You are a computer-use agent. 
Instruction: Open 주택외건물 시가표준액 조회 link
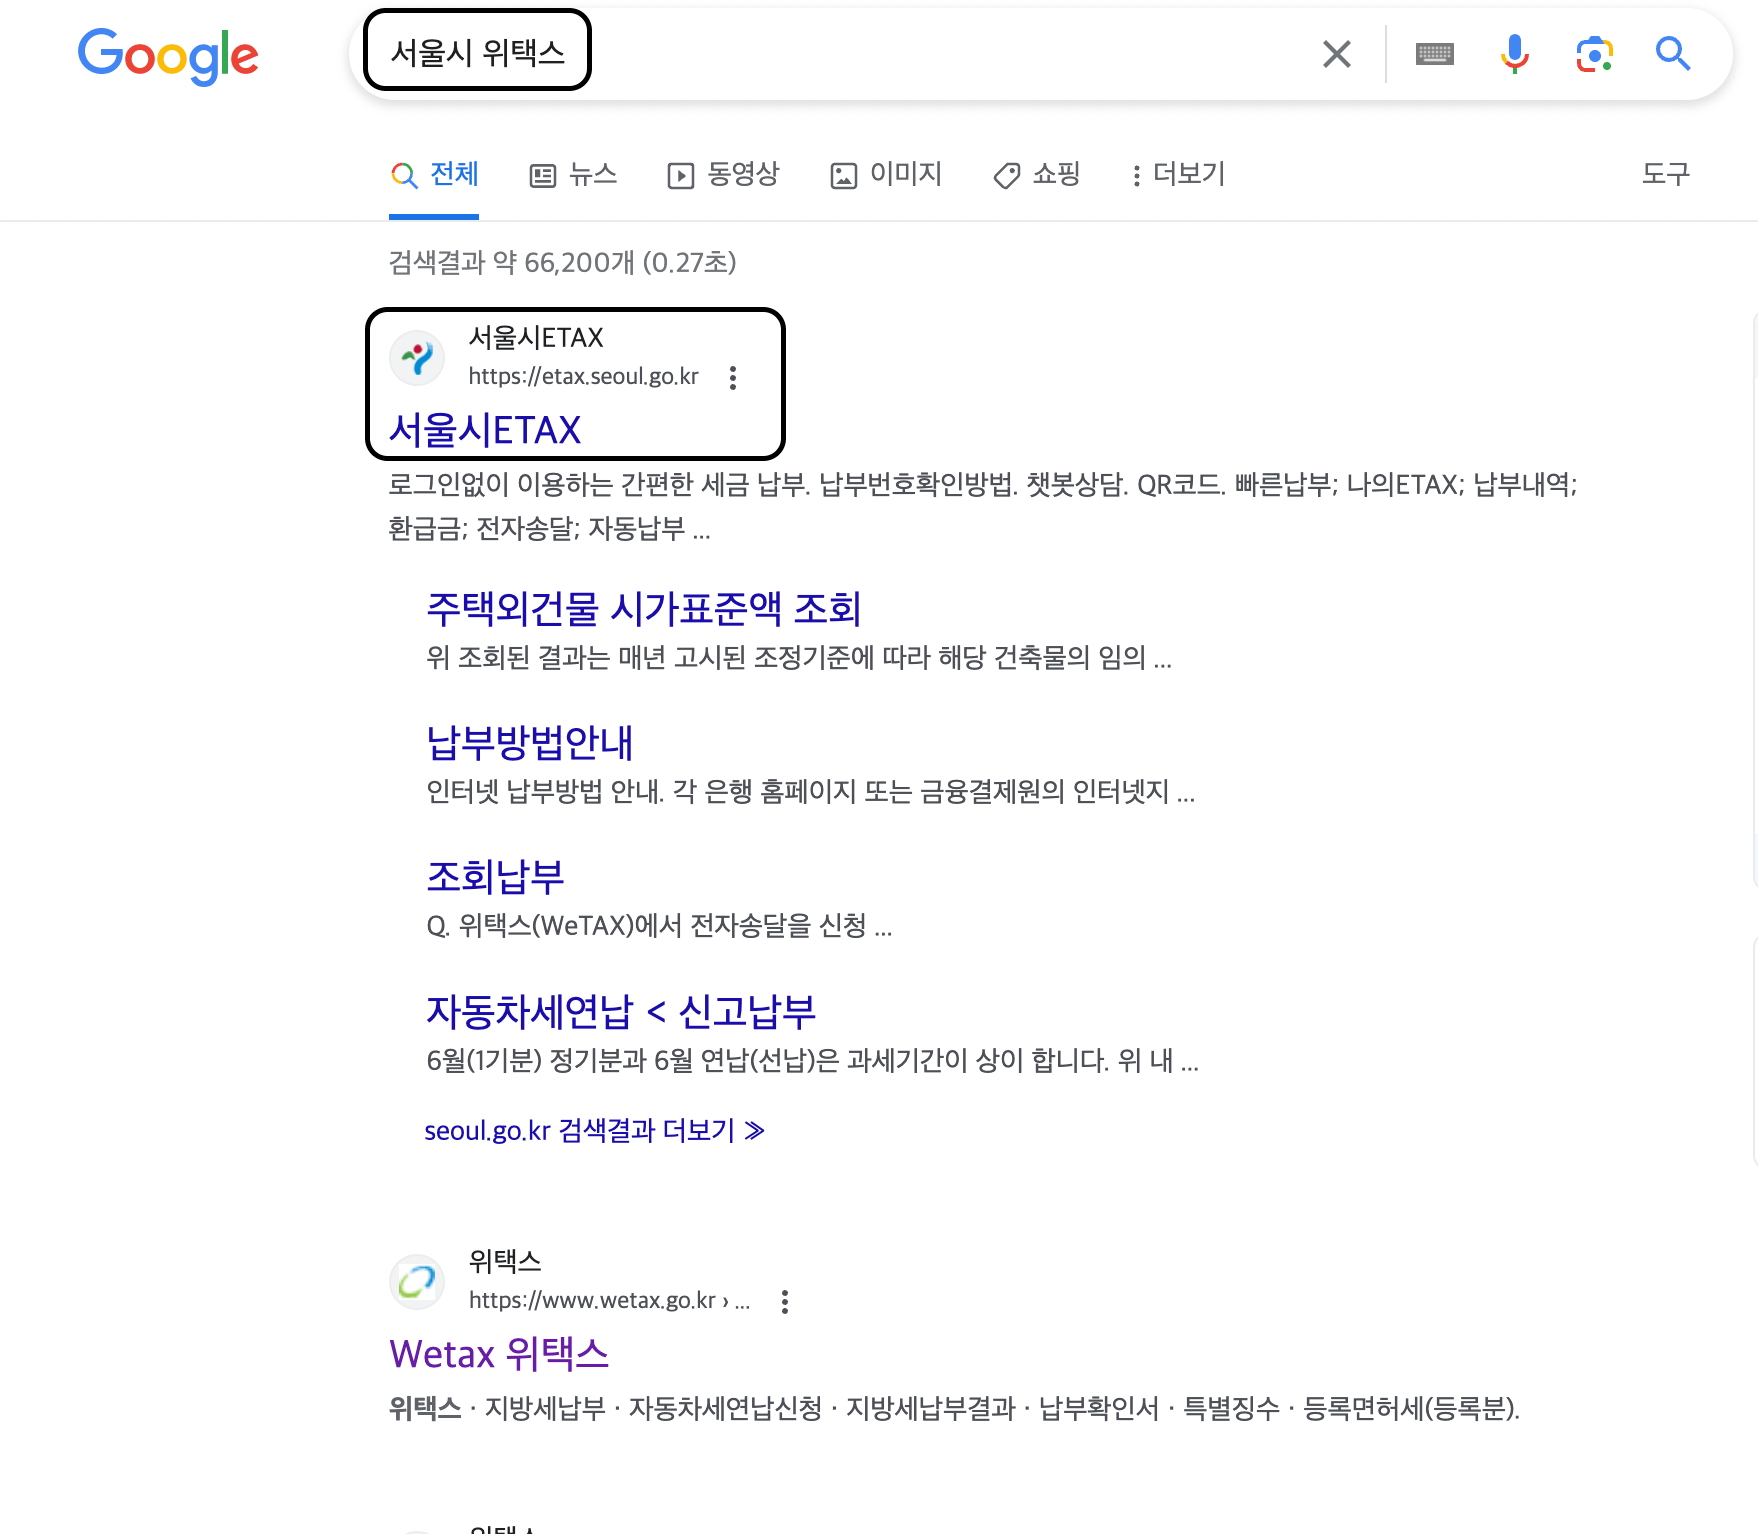click(644, 609)
